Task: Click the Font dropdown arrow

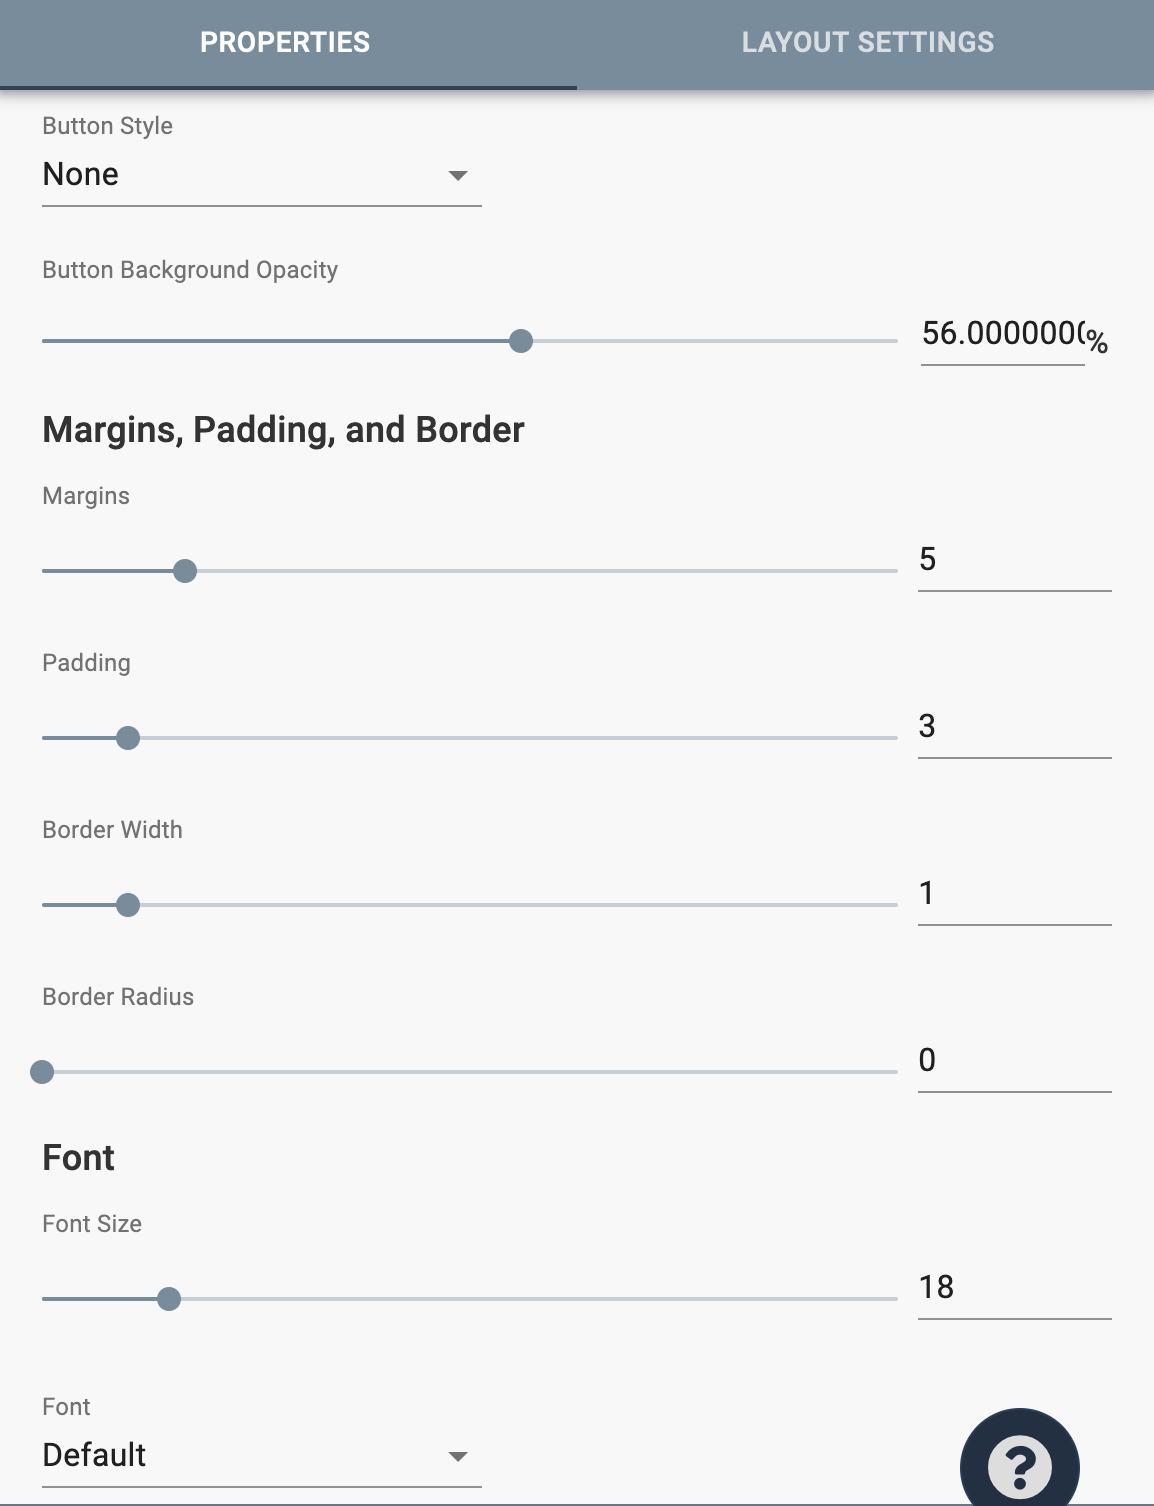Action: (x=458, y=1456)
